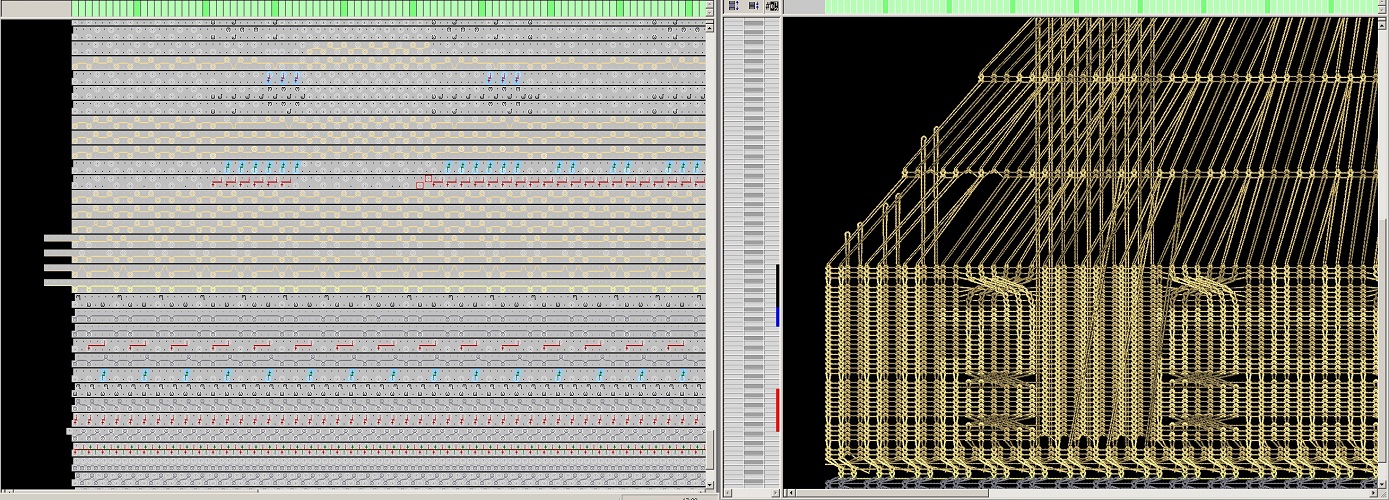1389x500 pixels.
Task: Click left arrow of fabric view horizontal scrollbar
Action: tap(790, 493)
